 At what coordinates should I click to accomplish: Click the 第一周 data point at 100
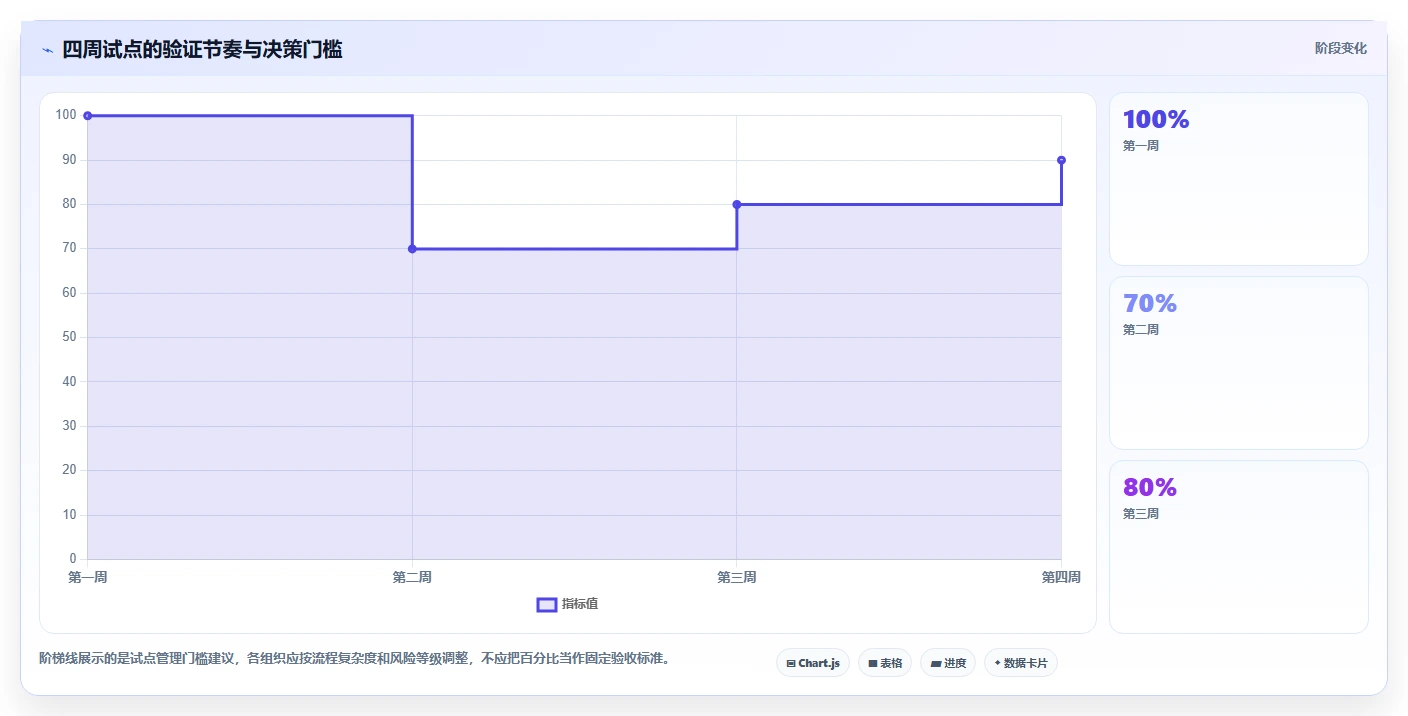coord(88,116)
